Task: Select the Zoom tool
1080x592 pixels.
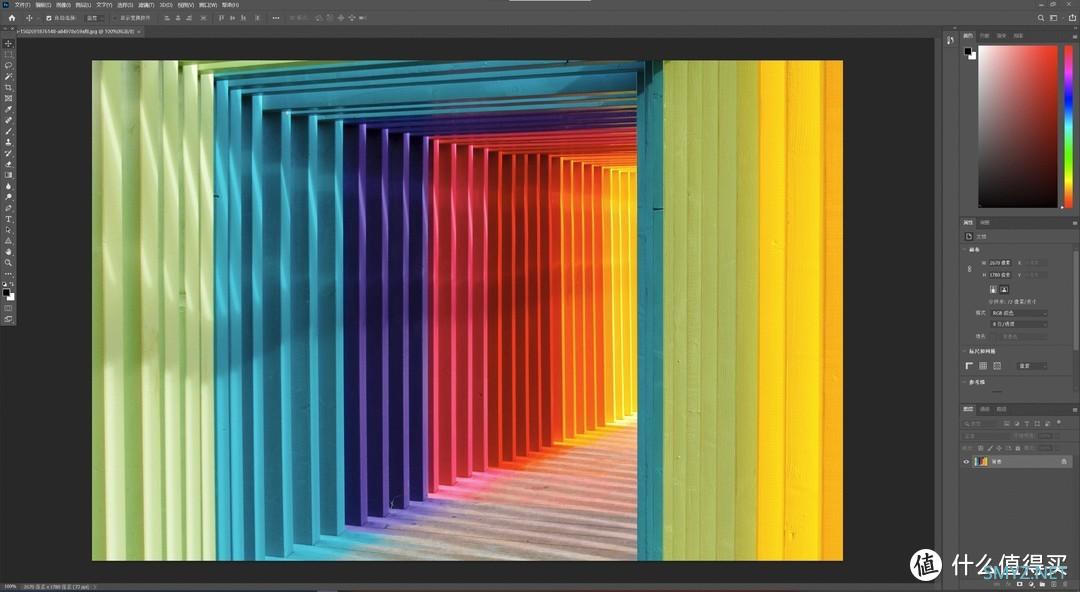Action: pyautogui.click(x=9, y=263)
